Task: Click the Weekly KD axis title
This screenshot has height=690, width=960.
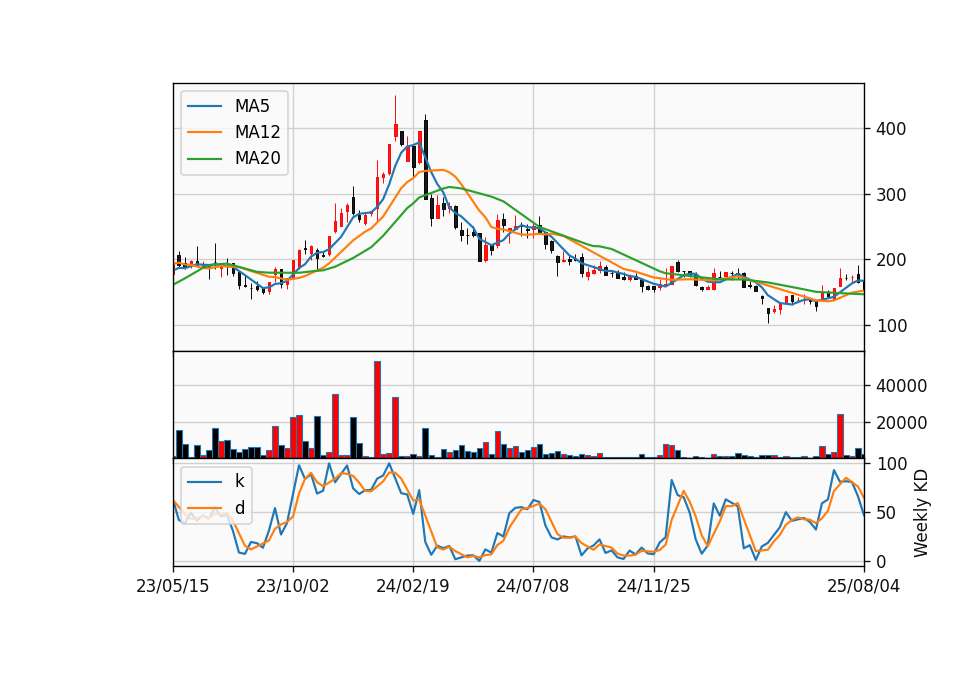Action: coord(920,514)
